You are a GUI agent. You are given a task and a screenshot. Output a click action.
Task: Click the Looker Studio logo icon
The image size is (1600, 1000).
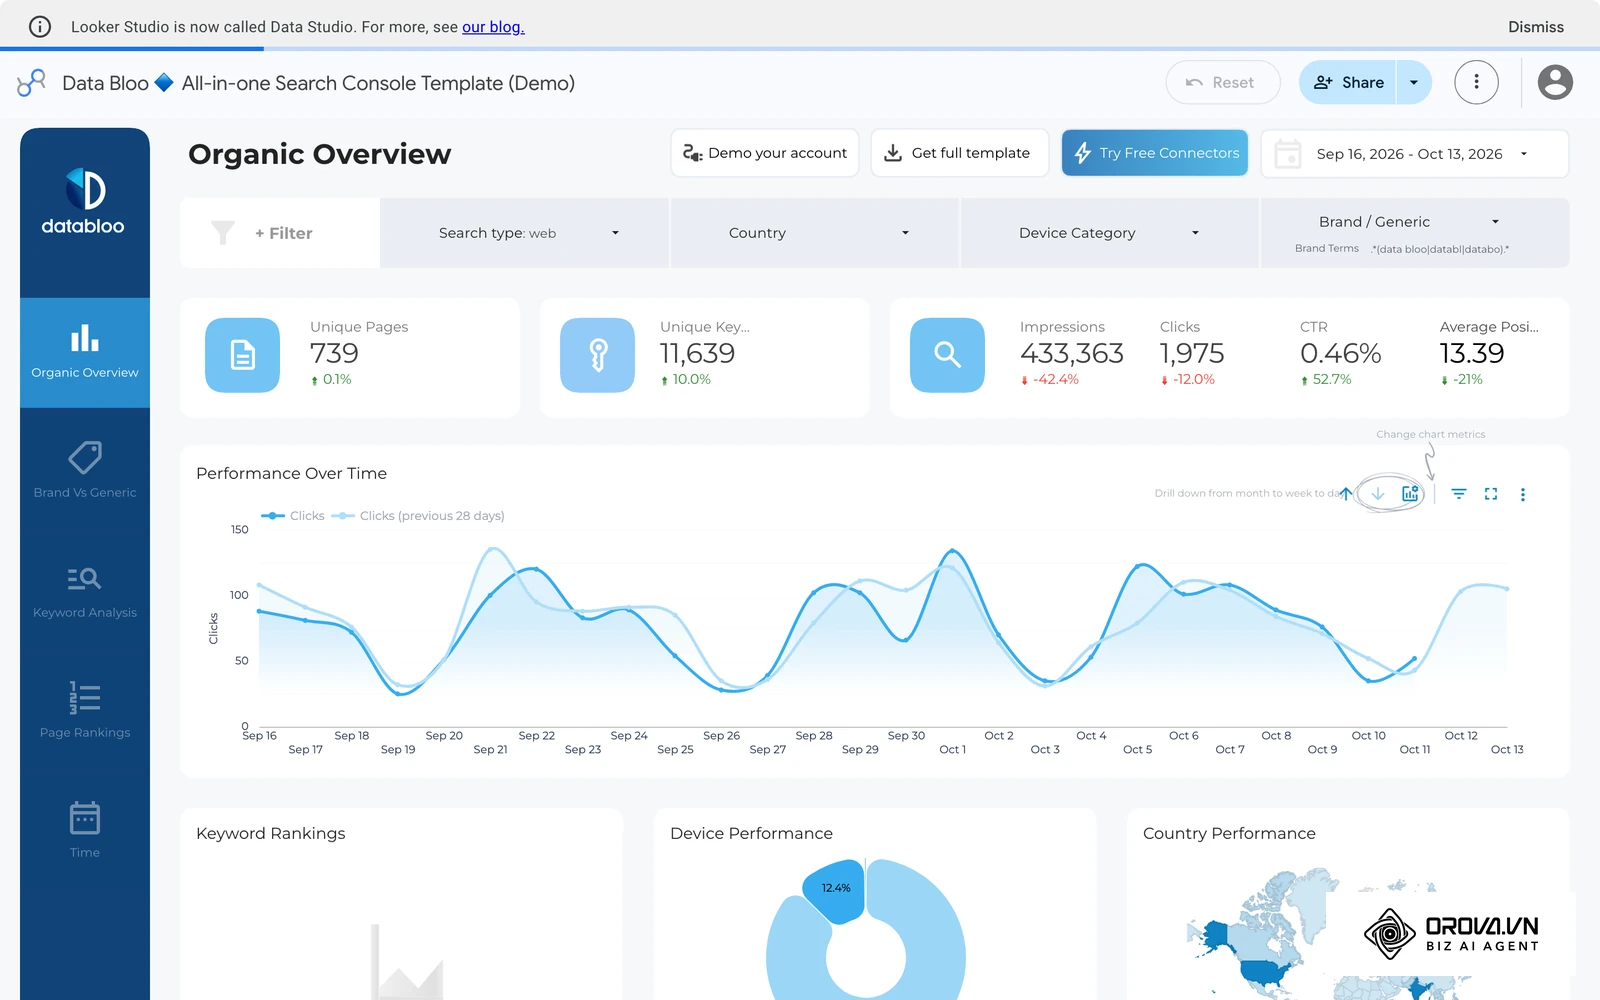point(32,83)
